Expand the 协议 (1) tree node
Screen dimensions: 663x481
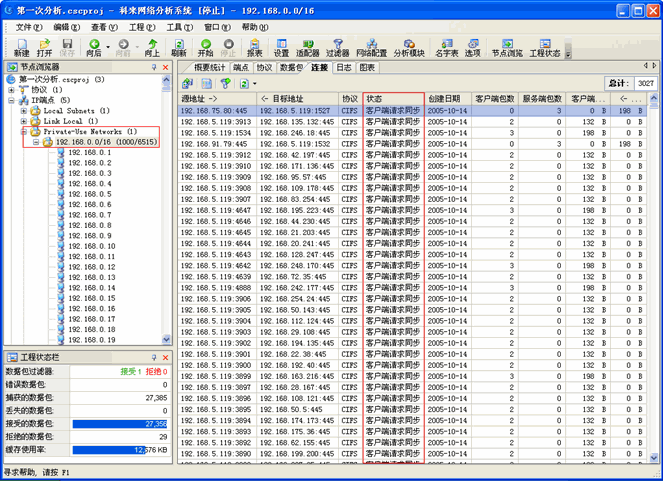[11, 90]
